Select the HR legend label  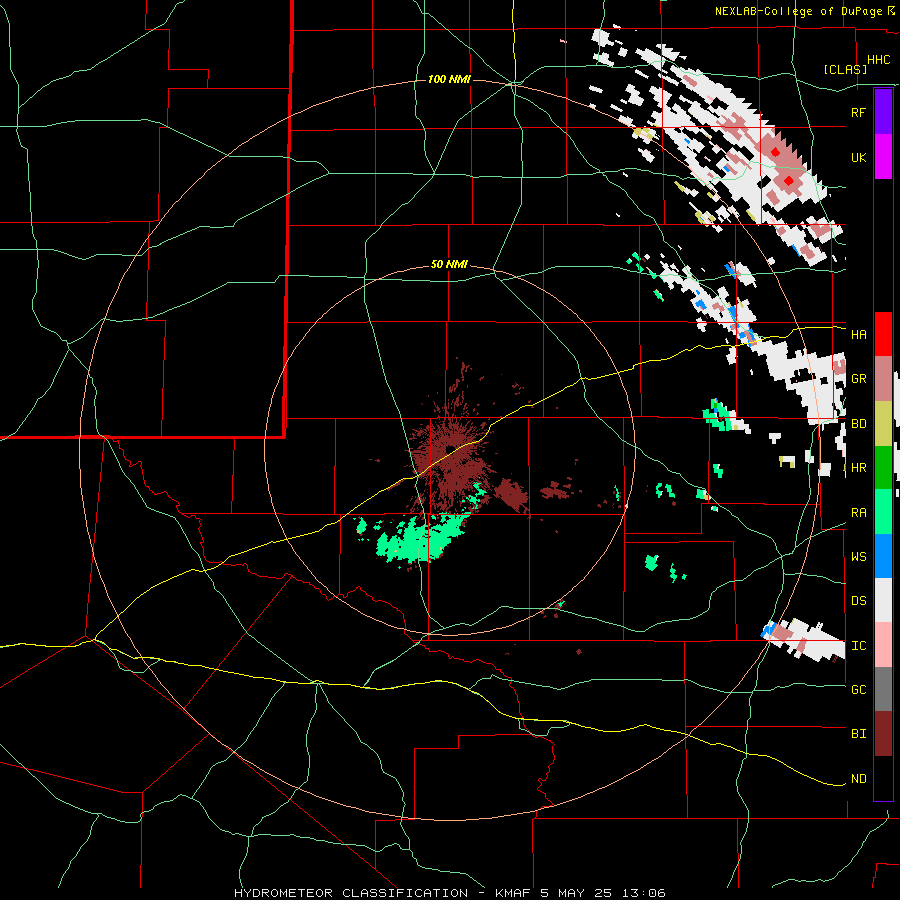858,468
